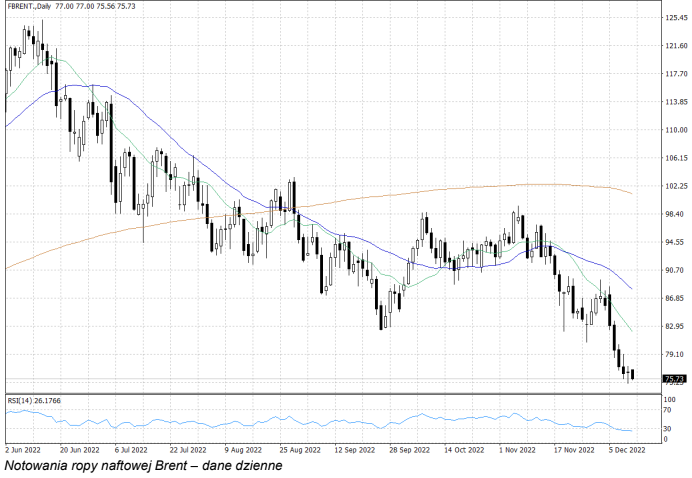This screenshot has height=478, width=692.
Task: Click the current price tag 75.73
Action: (674, 379)
